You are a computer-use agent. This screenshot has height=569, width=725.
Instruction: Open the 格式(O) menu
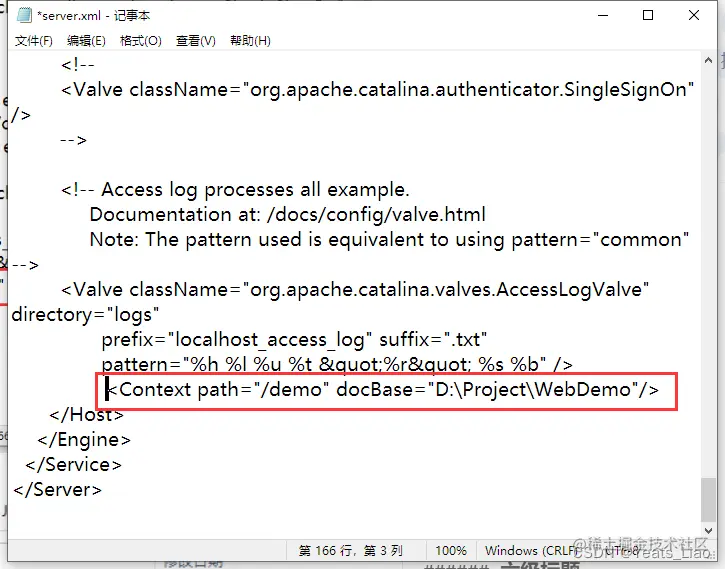click(141, 41)
